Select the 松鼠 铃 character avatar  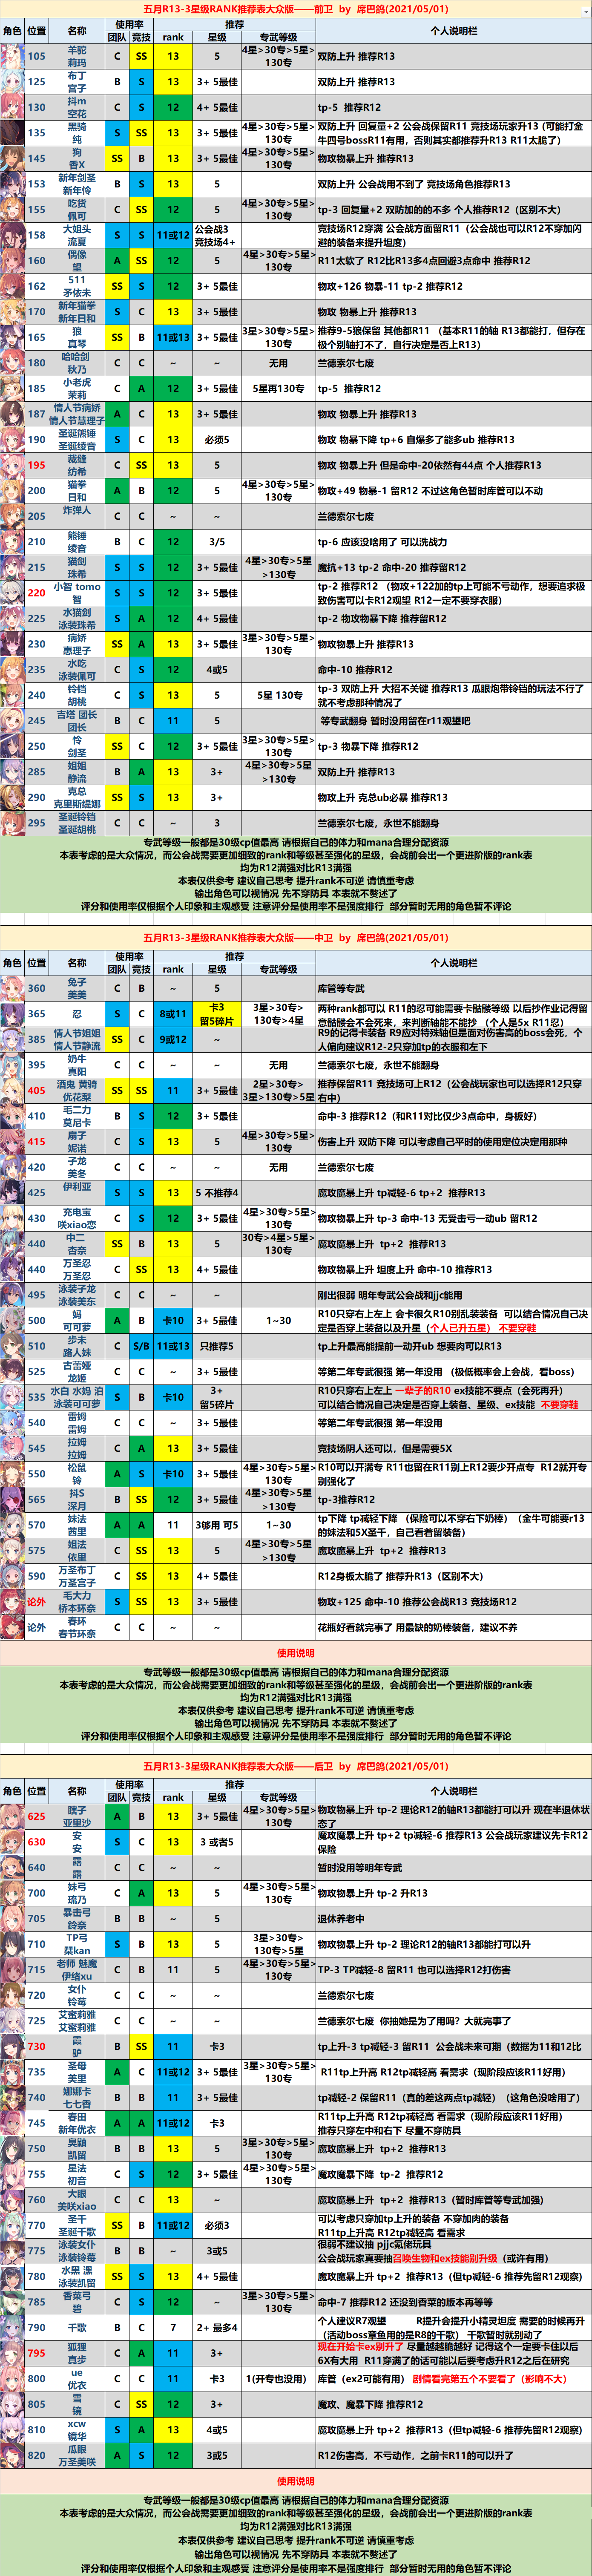tap(12, 1474)
